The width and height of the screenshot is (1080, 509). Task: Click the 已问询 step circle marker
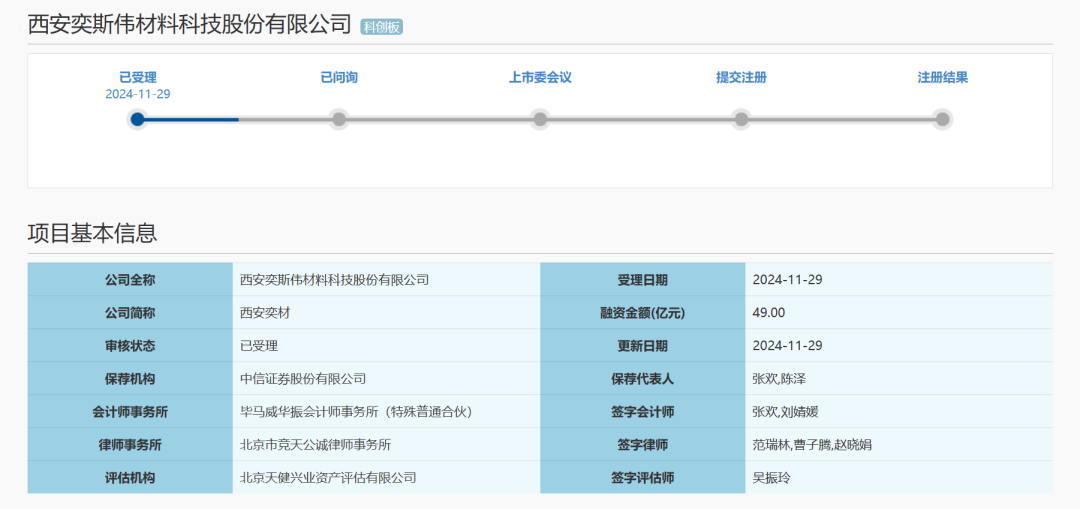pyautogui.click(x=339, y=119)
